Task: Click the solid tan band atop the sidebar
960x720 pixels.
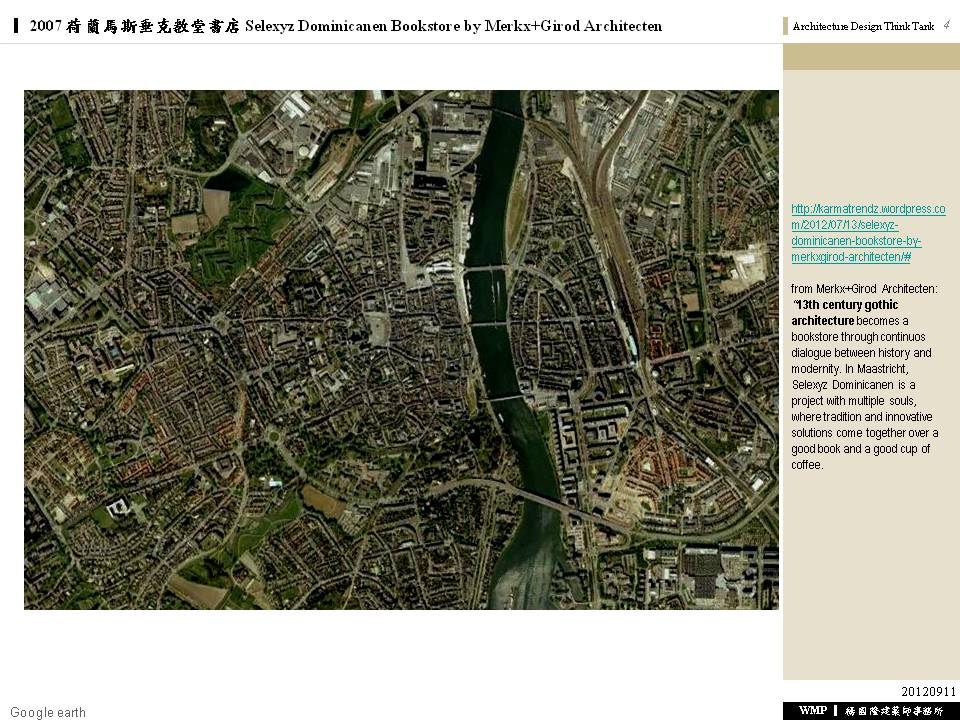Action: [871, 57]
